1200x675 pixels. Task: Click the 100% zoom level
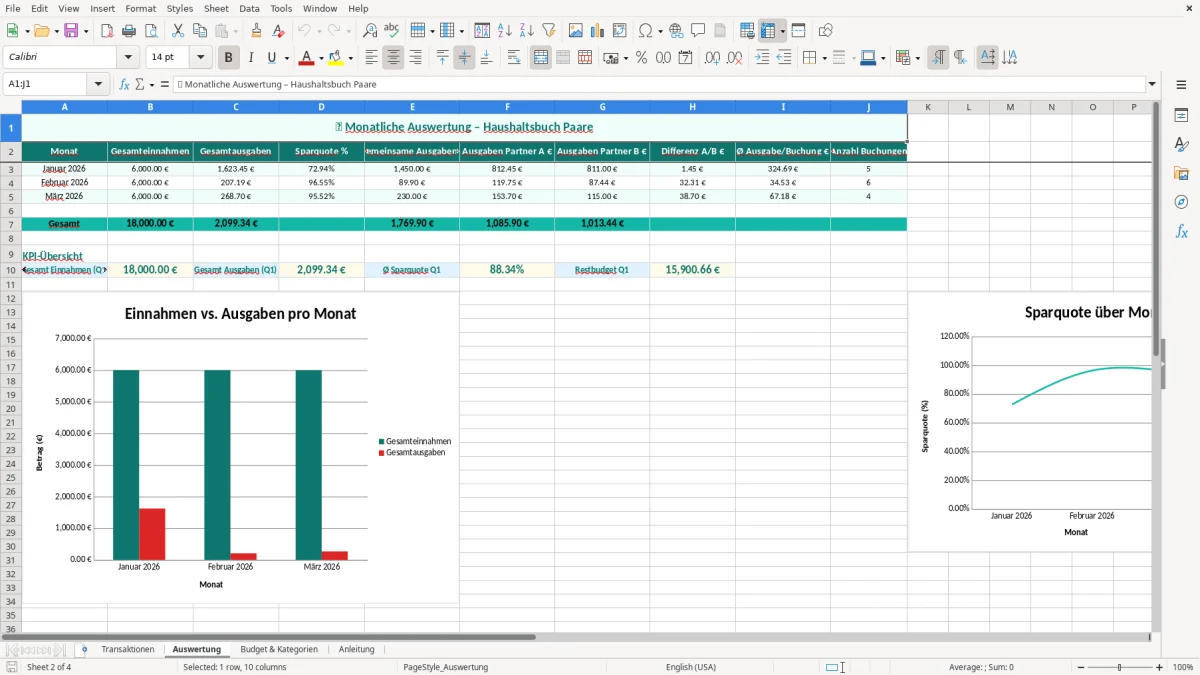[1182, 667]
